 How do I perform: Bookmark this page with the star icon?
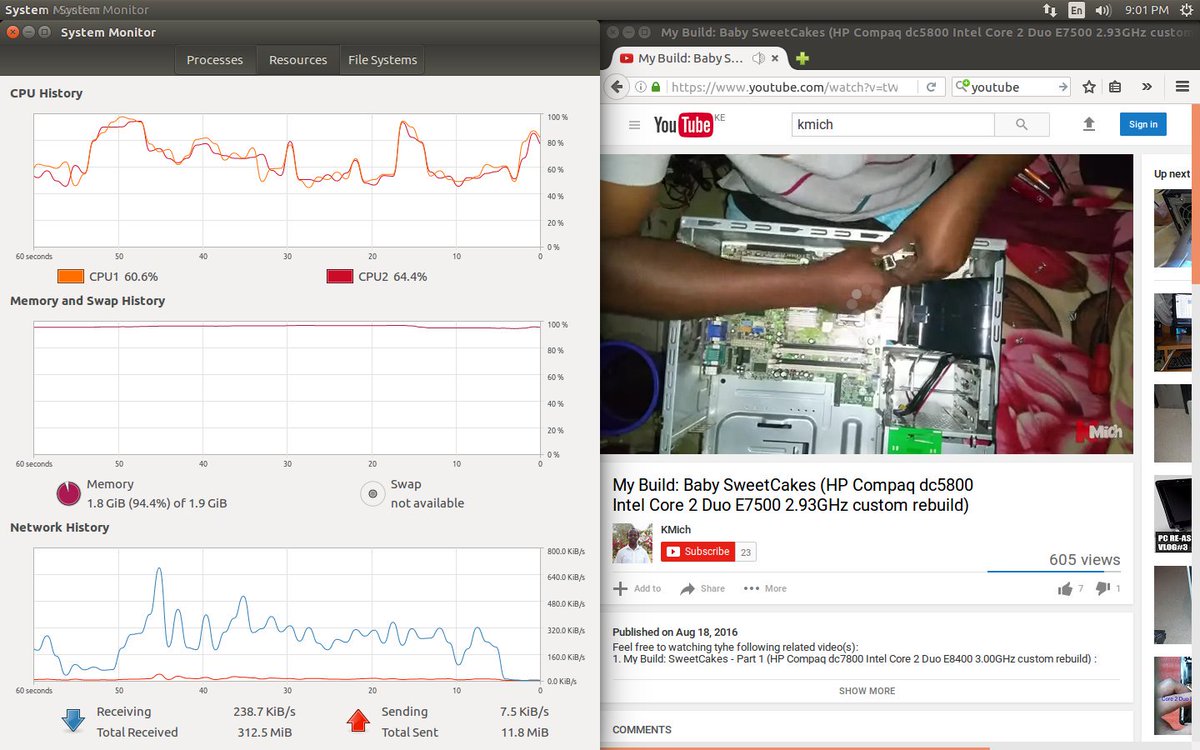pyautogui.click(x=1089, y=87)
